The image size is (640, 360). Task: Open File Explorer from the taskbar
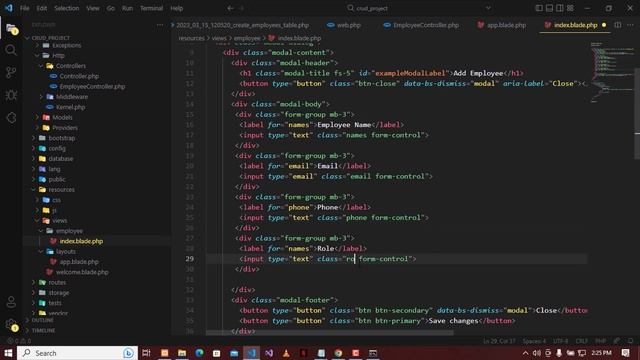click(182, 353)
